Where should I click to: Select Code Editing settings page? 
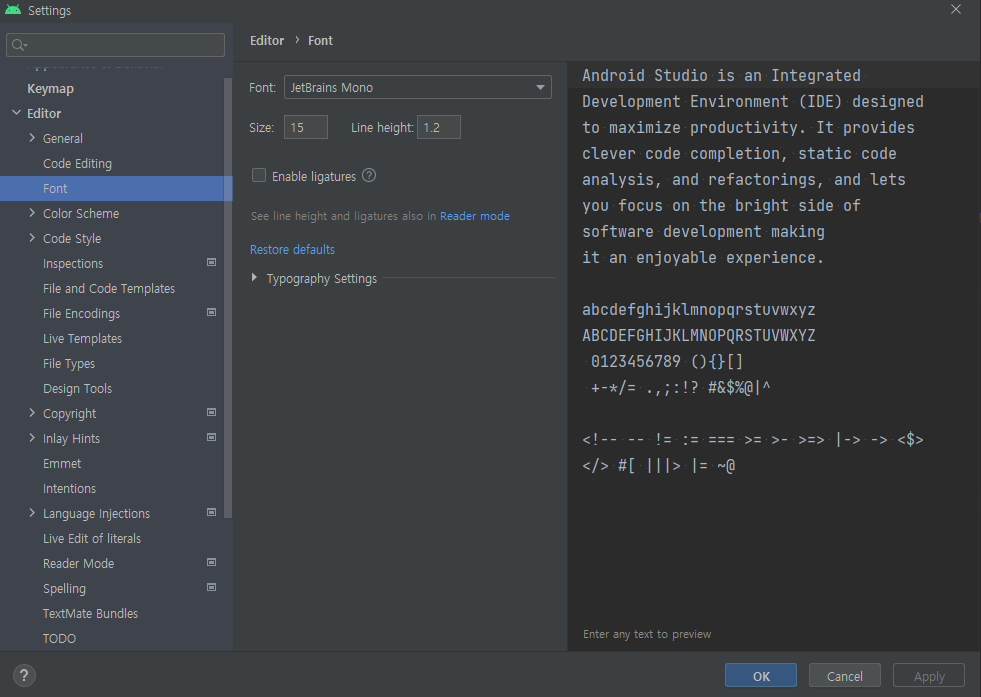(x=78, y=164)
